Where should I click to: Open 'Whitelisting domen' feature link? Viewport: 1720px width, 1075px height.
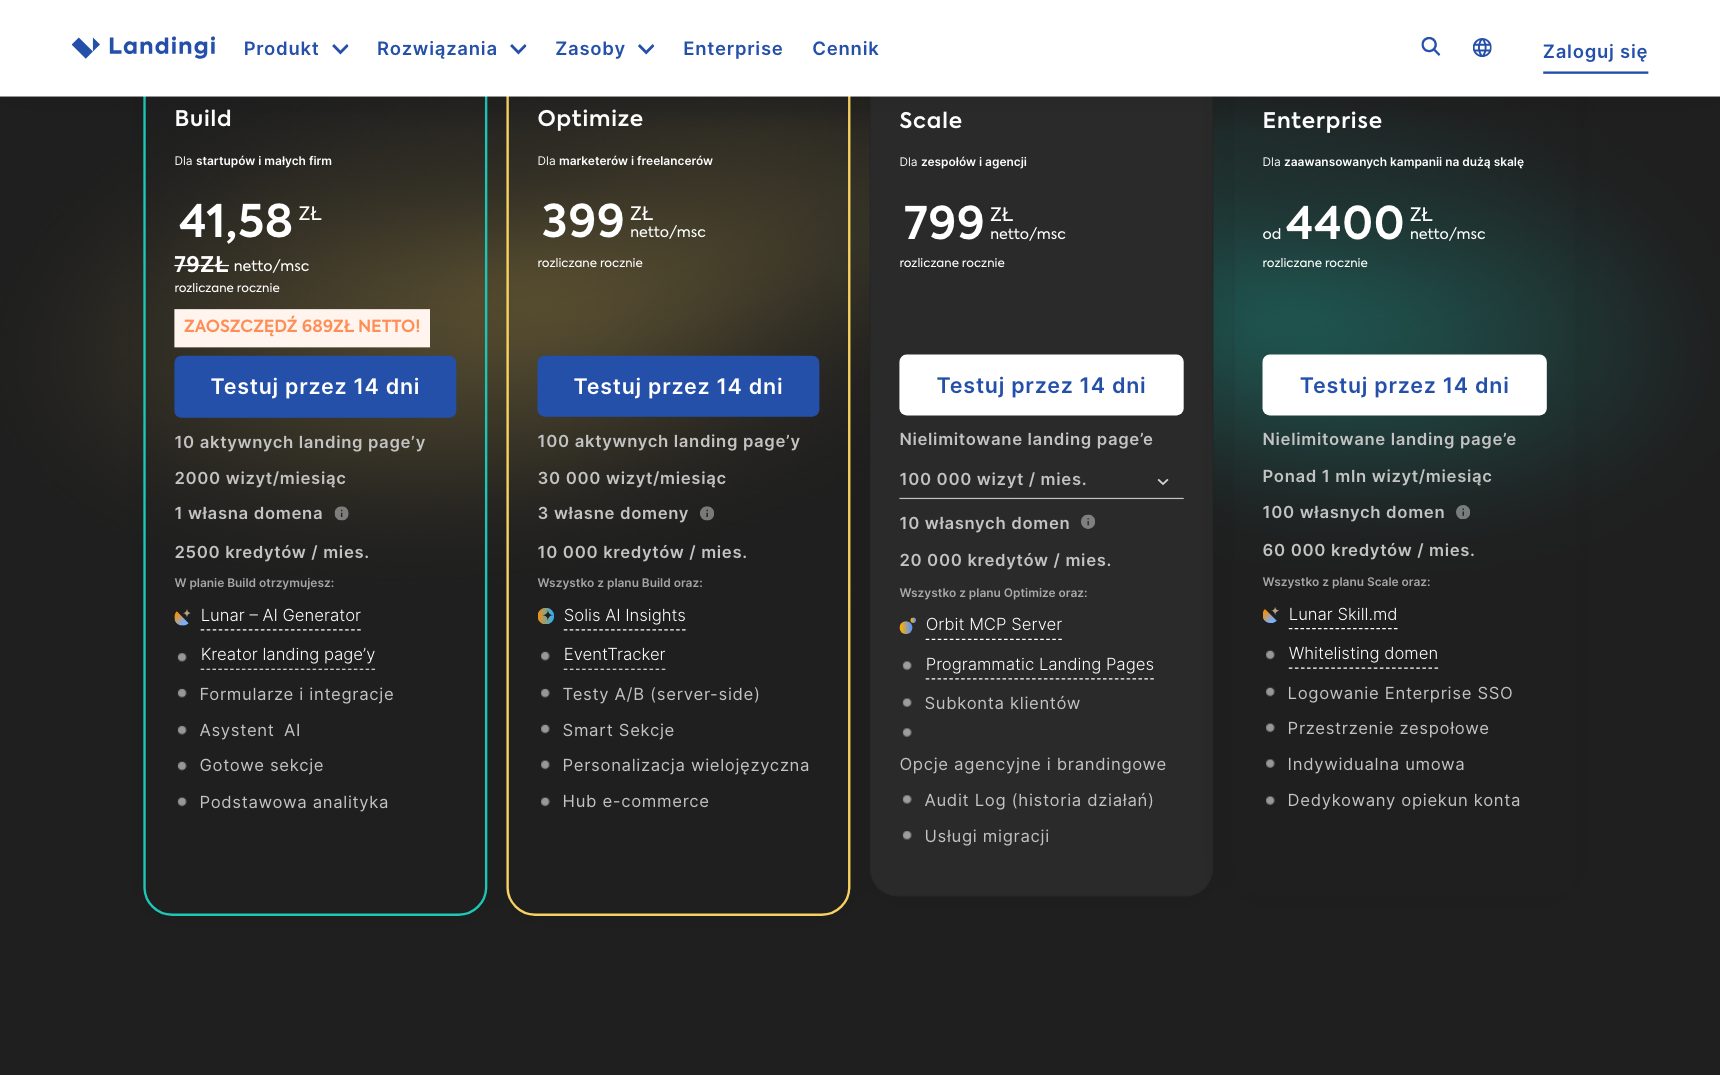click(x=1363, y=654)
